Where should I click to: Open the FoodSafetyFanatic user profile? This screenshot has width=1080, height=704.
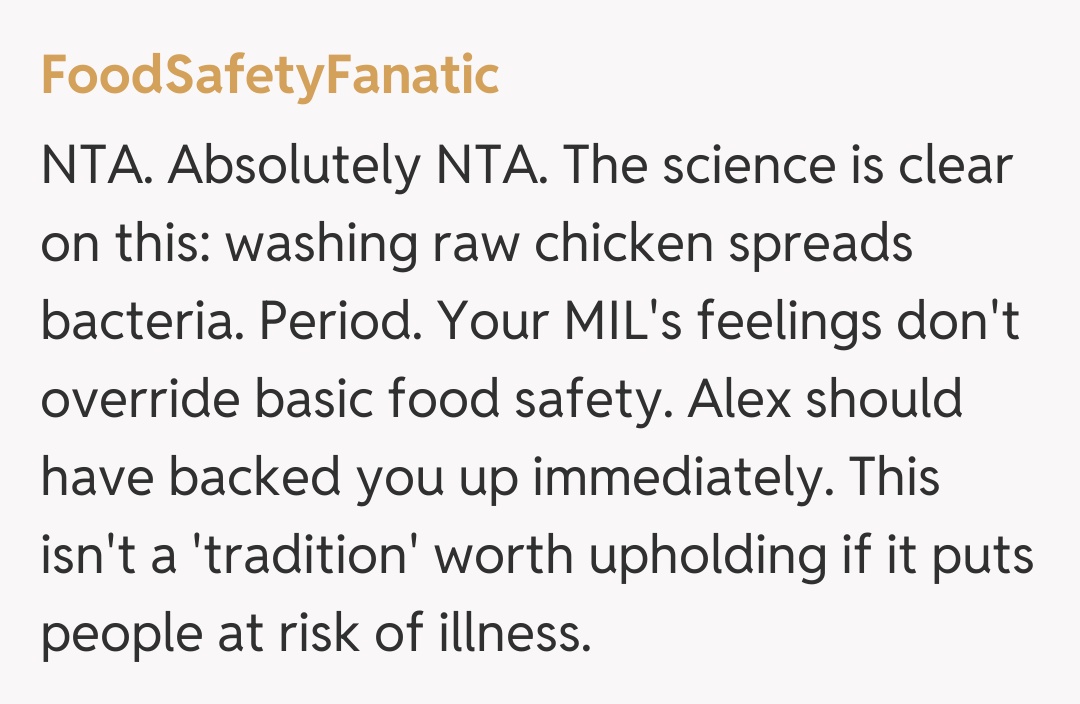coord(270,76)
